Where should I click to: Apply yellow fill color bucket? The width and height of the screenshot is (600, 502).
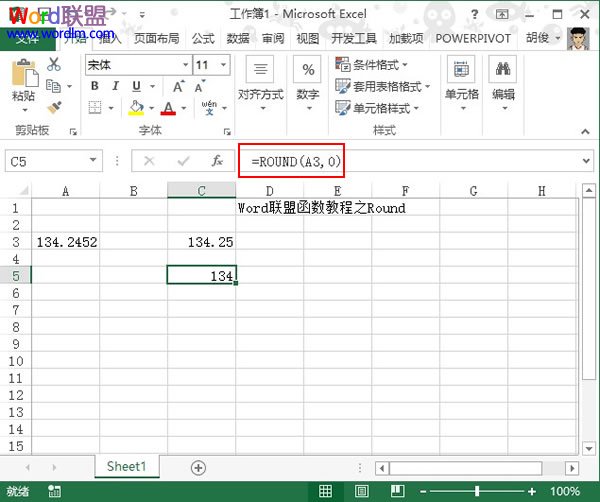[136, 108]
